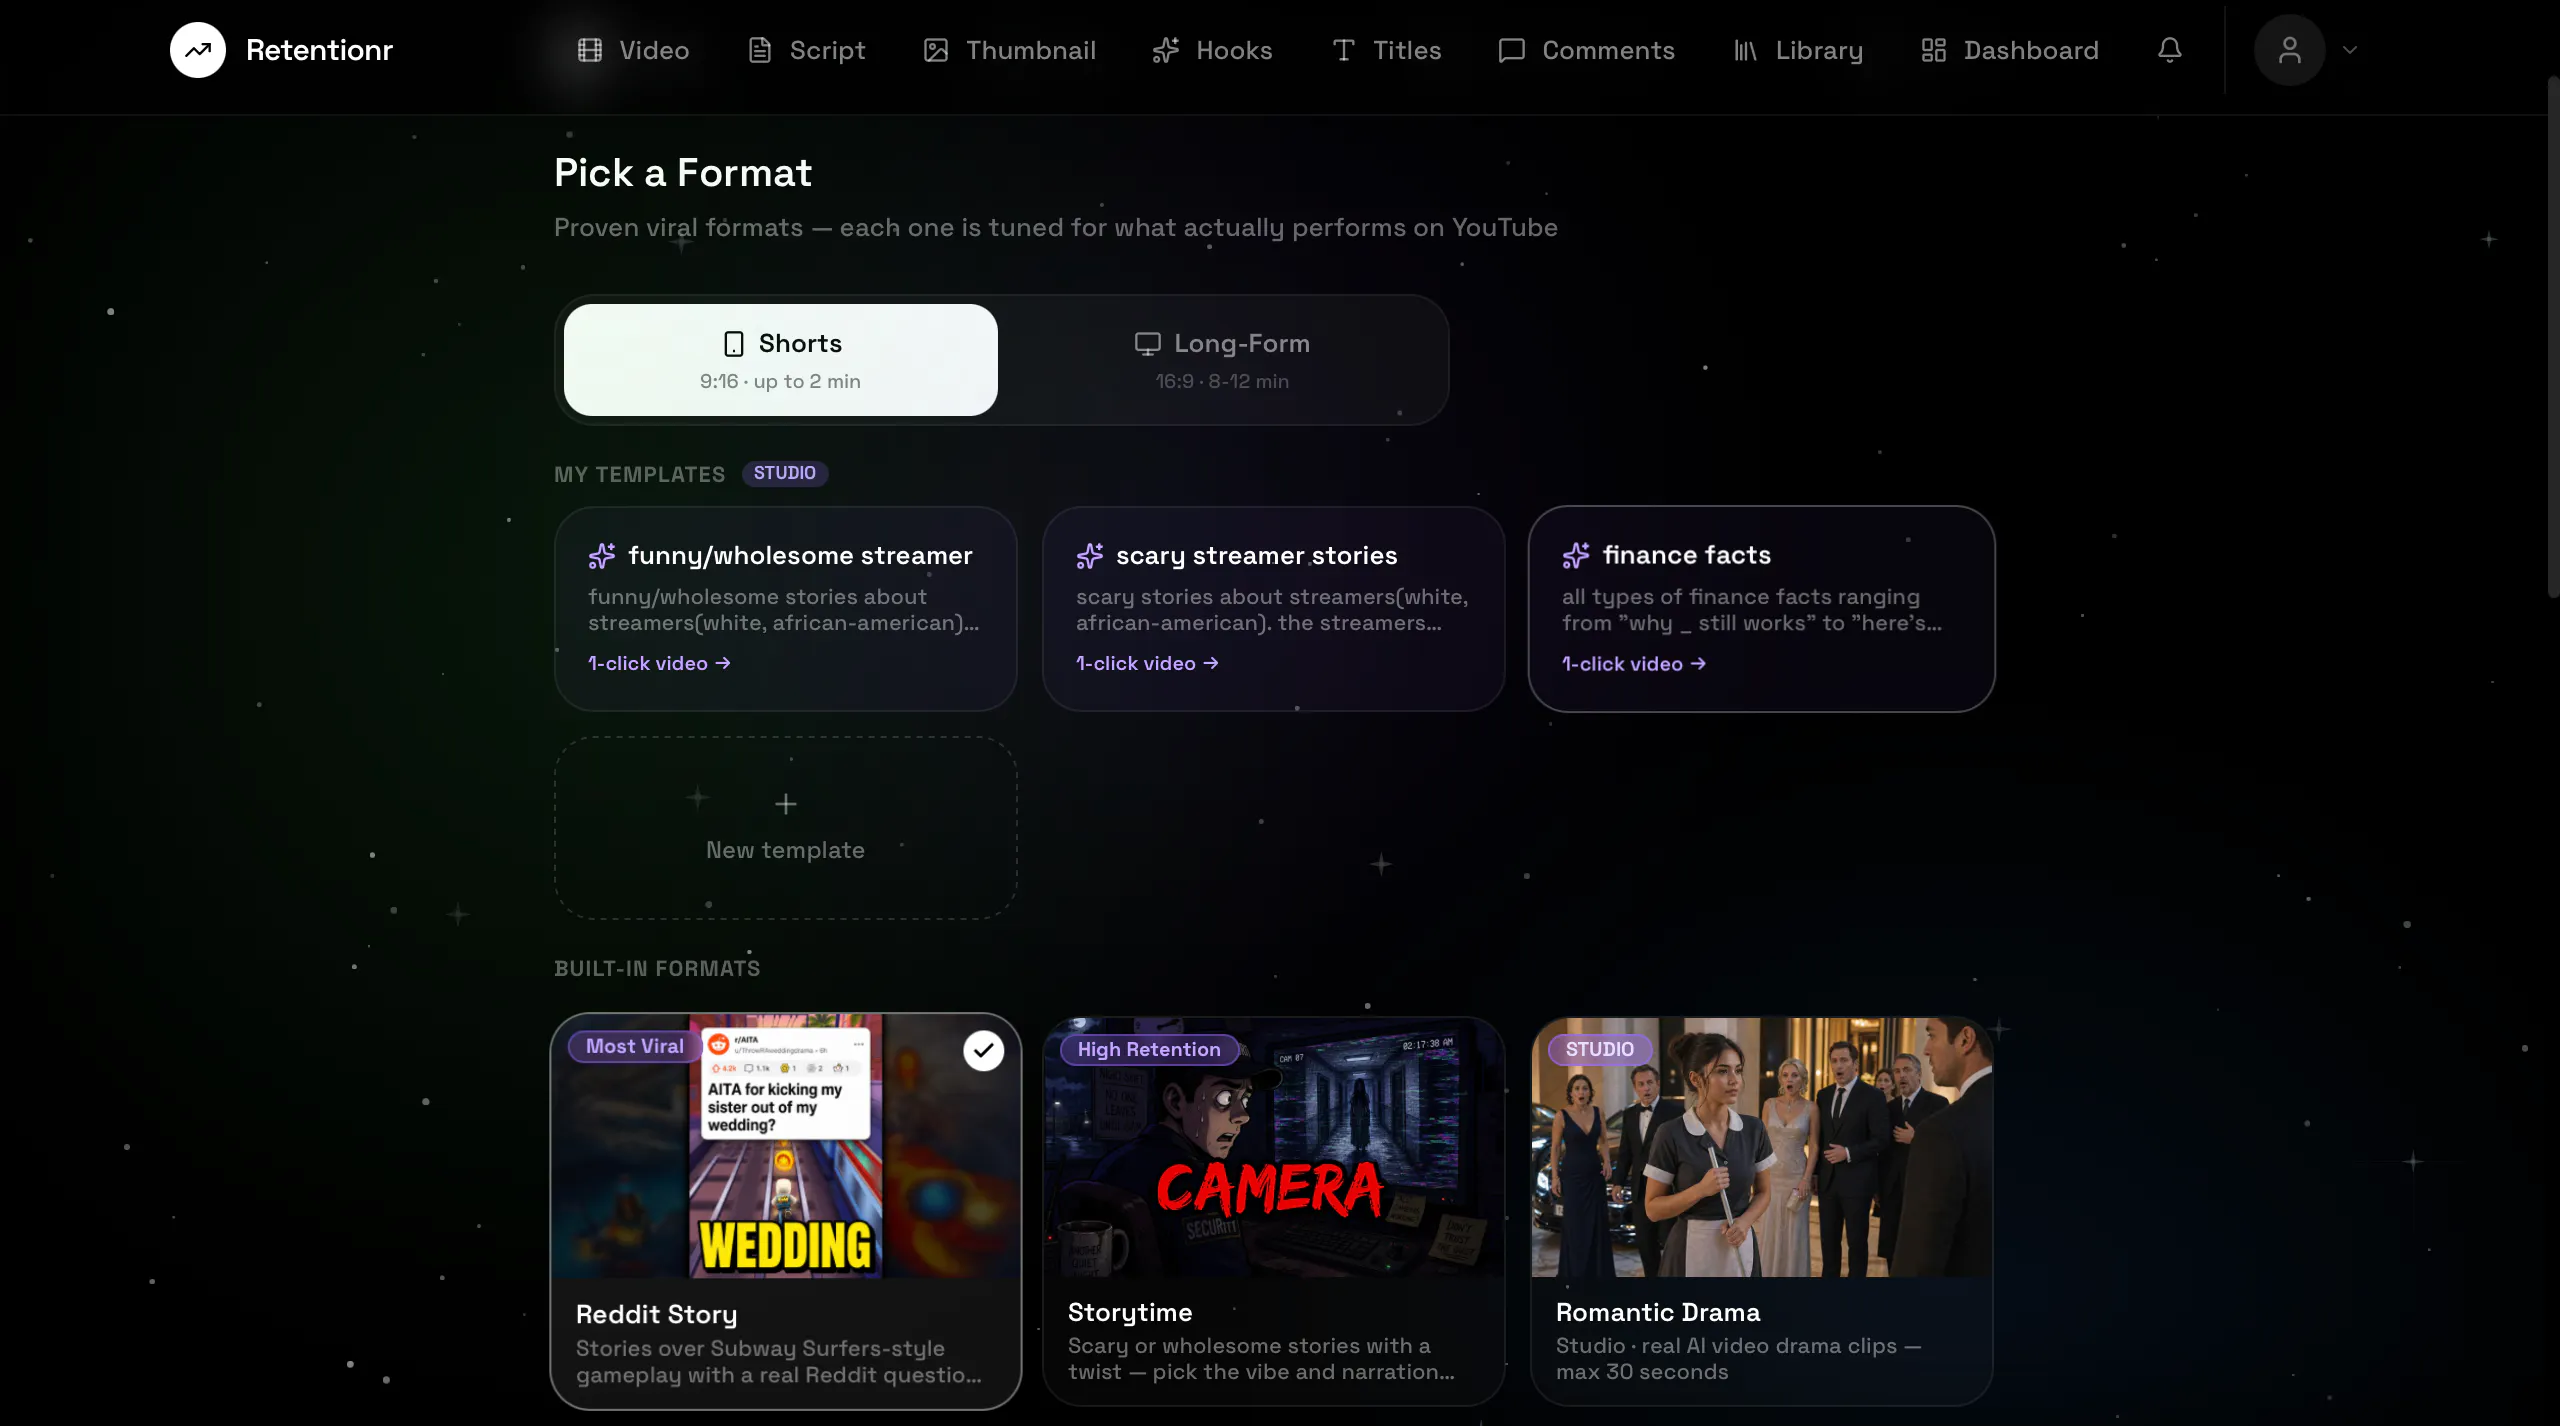Open notifications bell

pos(2170,50)
